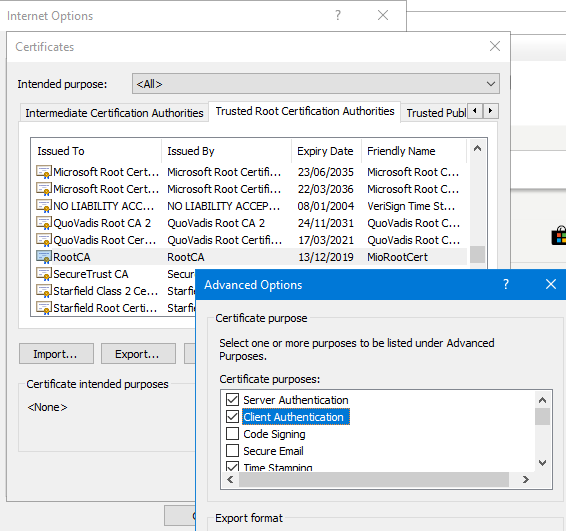This screenshot has width=566, height=531.
Task: Click the tab scroll right arrow
Action: coord(491,111)
